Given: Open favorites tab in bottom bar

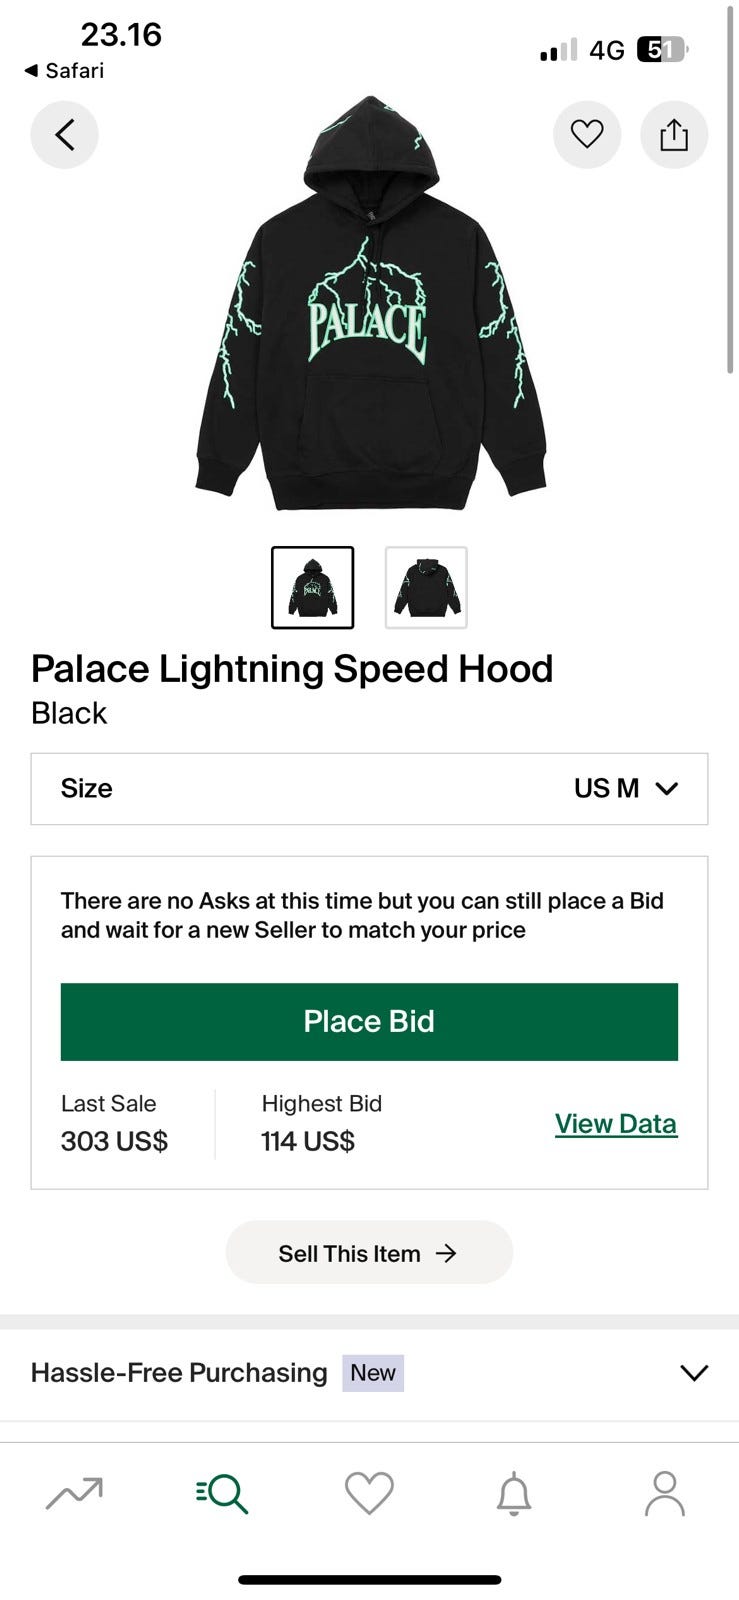Looking at the screenshot, I should [369, 1494].
